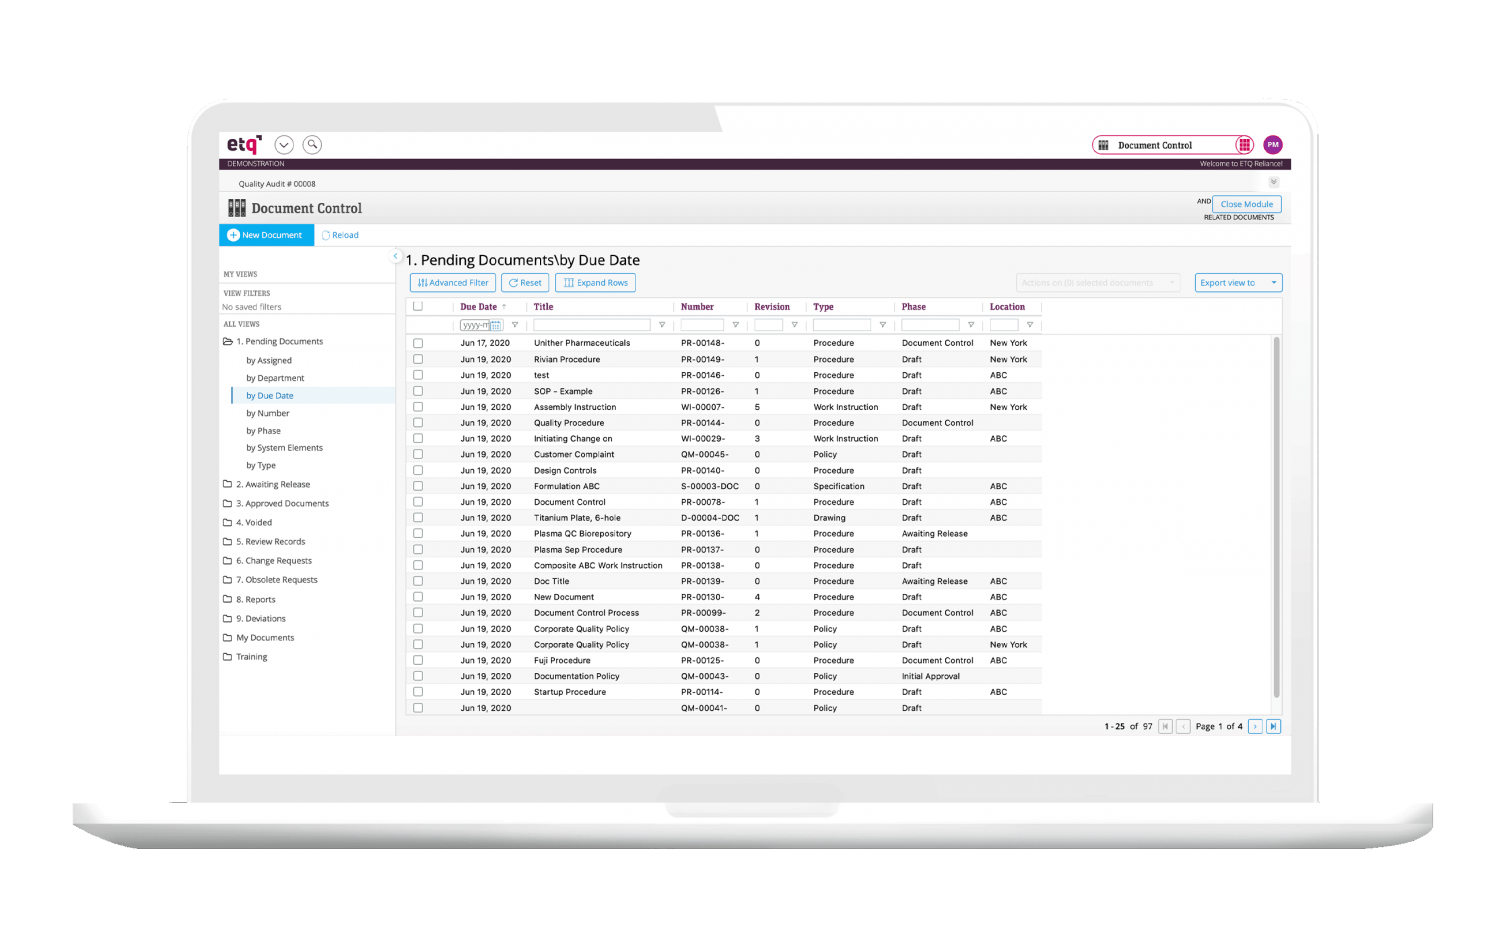Image resolution: width=1500 pixels, height=951 pixels.
Task: Jump to the last page of results
Action: click(1273, 727)
